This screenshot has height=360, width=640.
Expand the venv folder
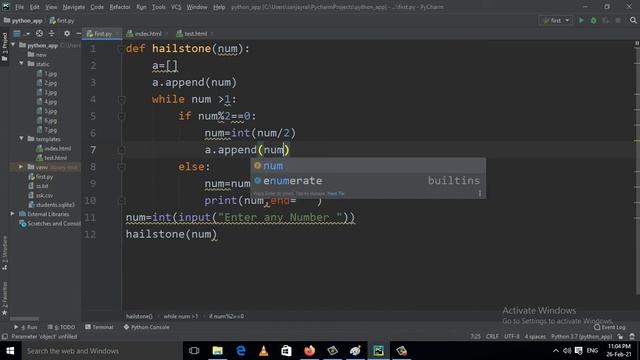[21, 167]
